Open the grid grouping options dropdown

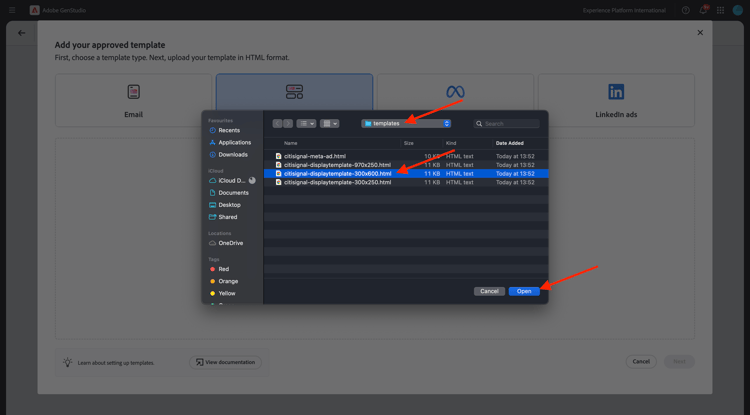tap(330, 123)
